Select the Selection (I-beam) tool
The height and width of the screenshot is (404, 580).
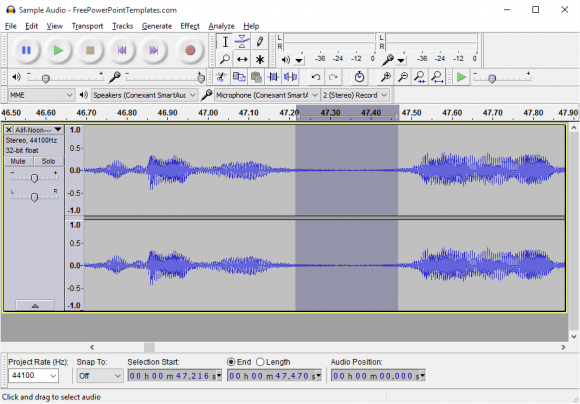tap(225, 42)
